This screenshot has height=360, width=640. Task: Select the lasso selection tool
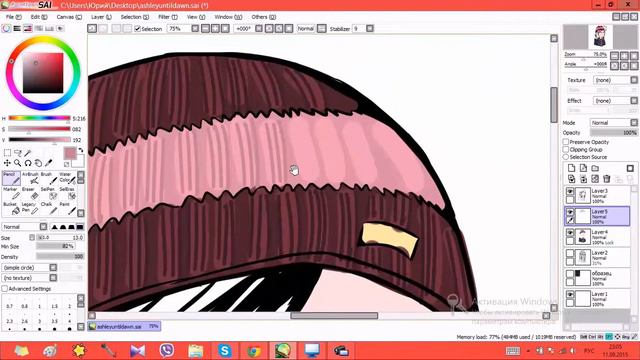[18, 153]
